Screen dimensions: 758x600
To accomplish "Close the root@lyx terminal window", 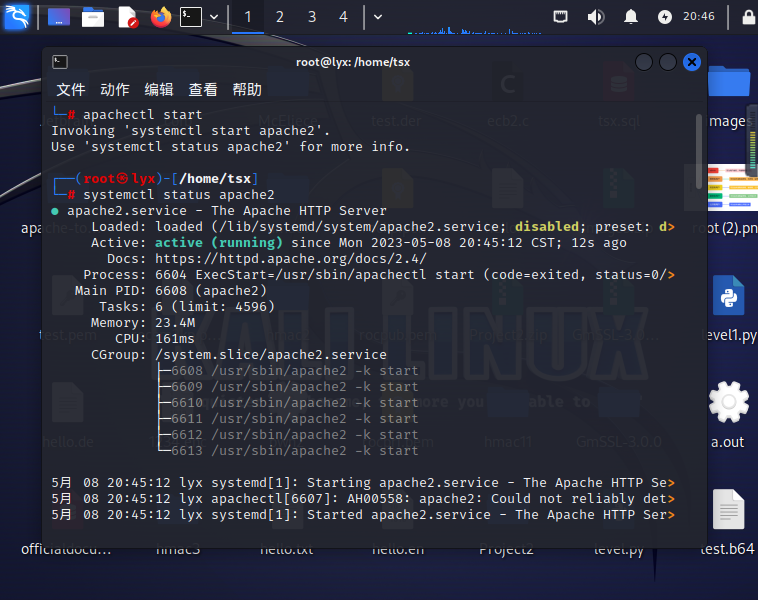I will [x=692, y=62].
